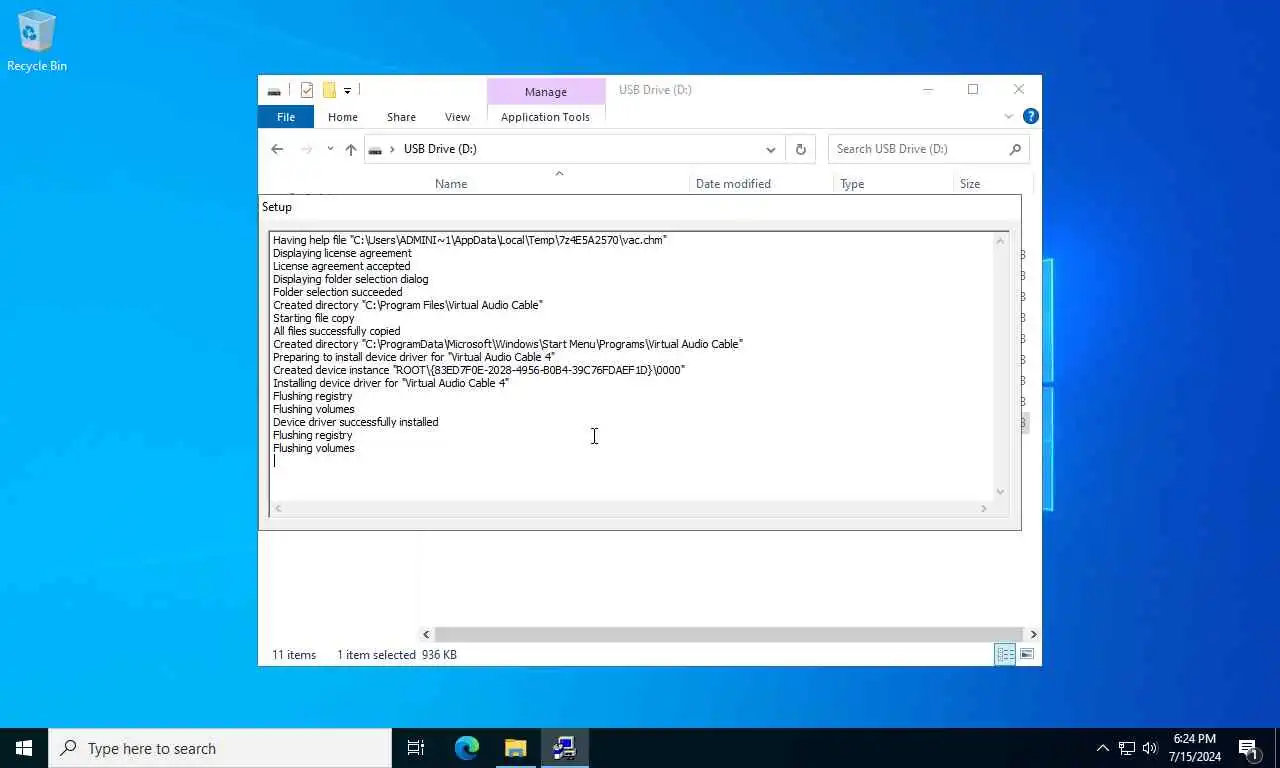The width and height of the screenshot is (1280, 768).
Task: Click the Properties checkmark quick access icon
Action: click(x=307, y=90)
